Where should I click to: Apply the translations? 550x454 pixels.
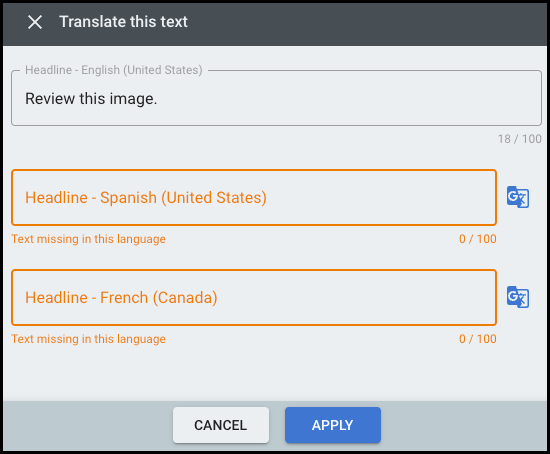click(x=333, y=425)
